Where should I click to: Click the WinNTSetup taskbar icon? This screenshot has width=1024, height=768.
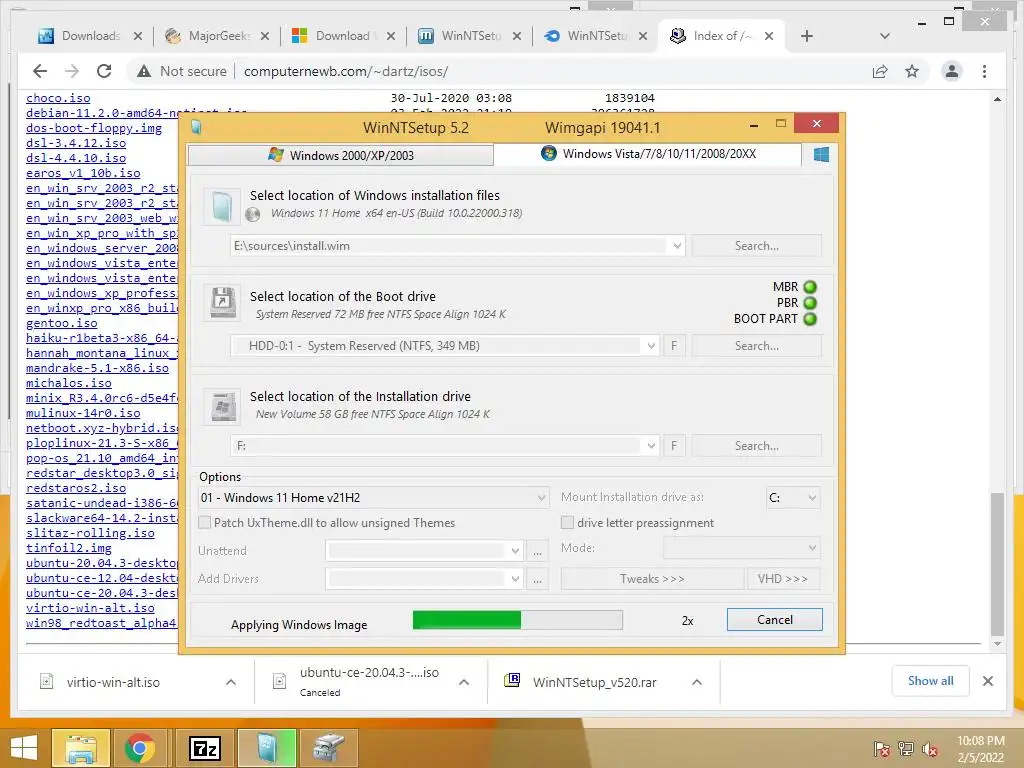coord(267,748)
